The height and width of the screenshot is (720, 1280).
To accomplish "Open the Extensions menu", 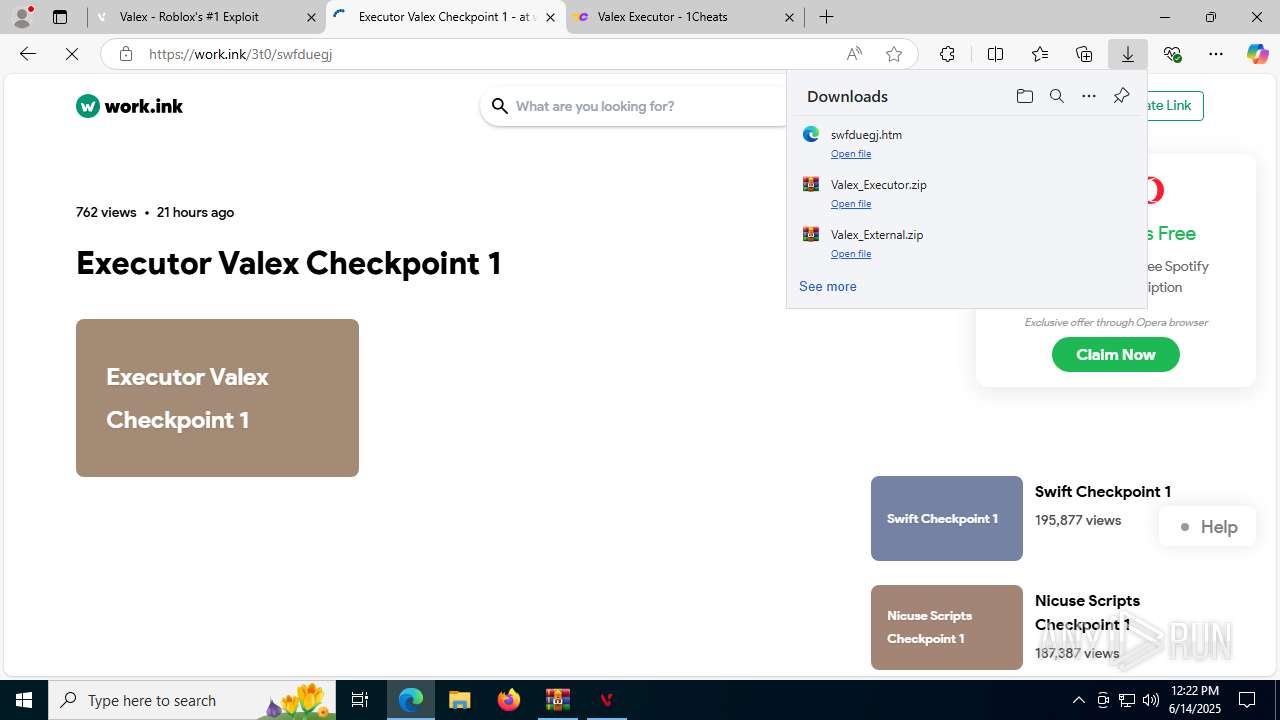I will 947,54.
